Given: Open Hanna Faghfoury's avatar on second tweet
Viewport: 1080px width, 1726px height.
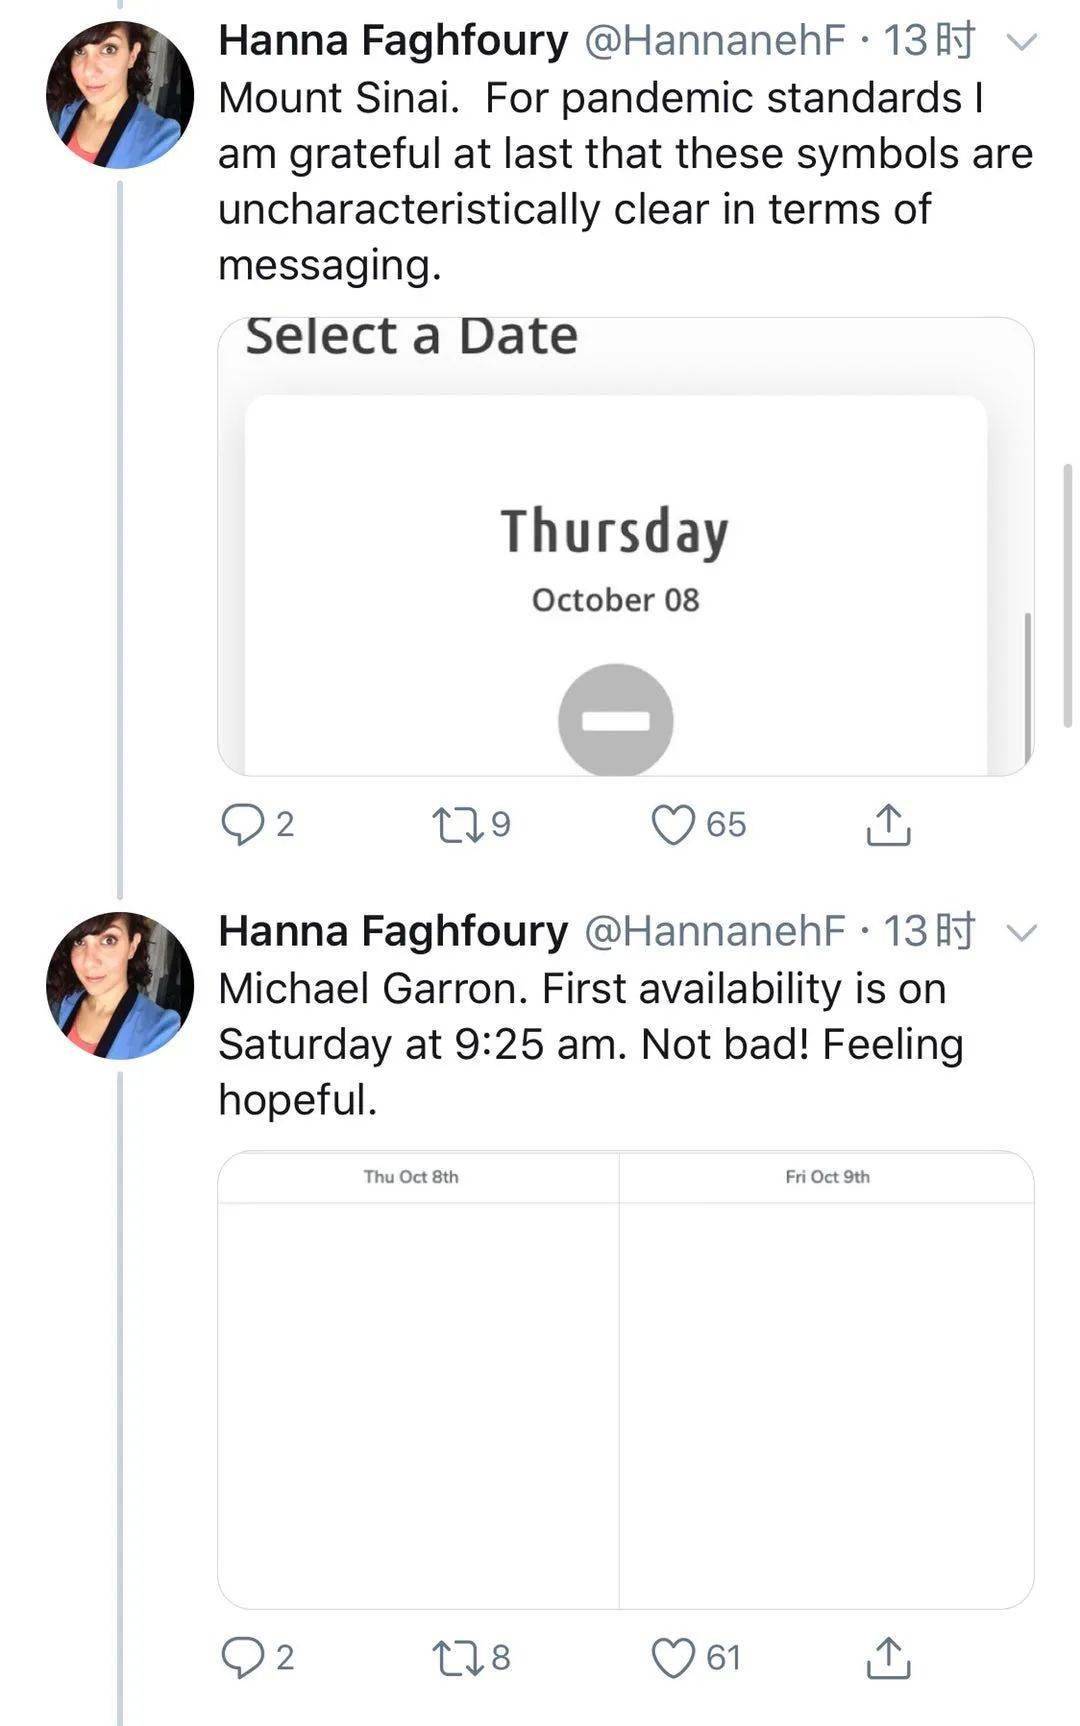Looking at the screenshot, I should [x=120, y=986].
